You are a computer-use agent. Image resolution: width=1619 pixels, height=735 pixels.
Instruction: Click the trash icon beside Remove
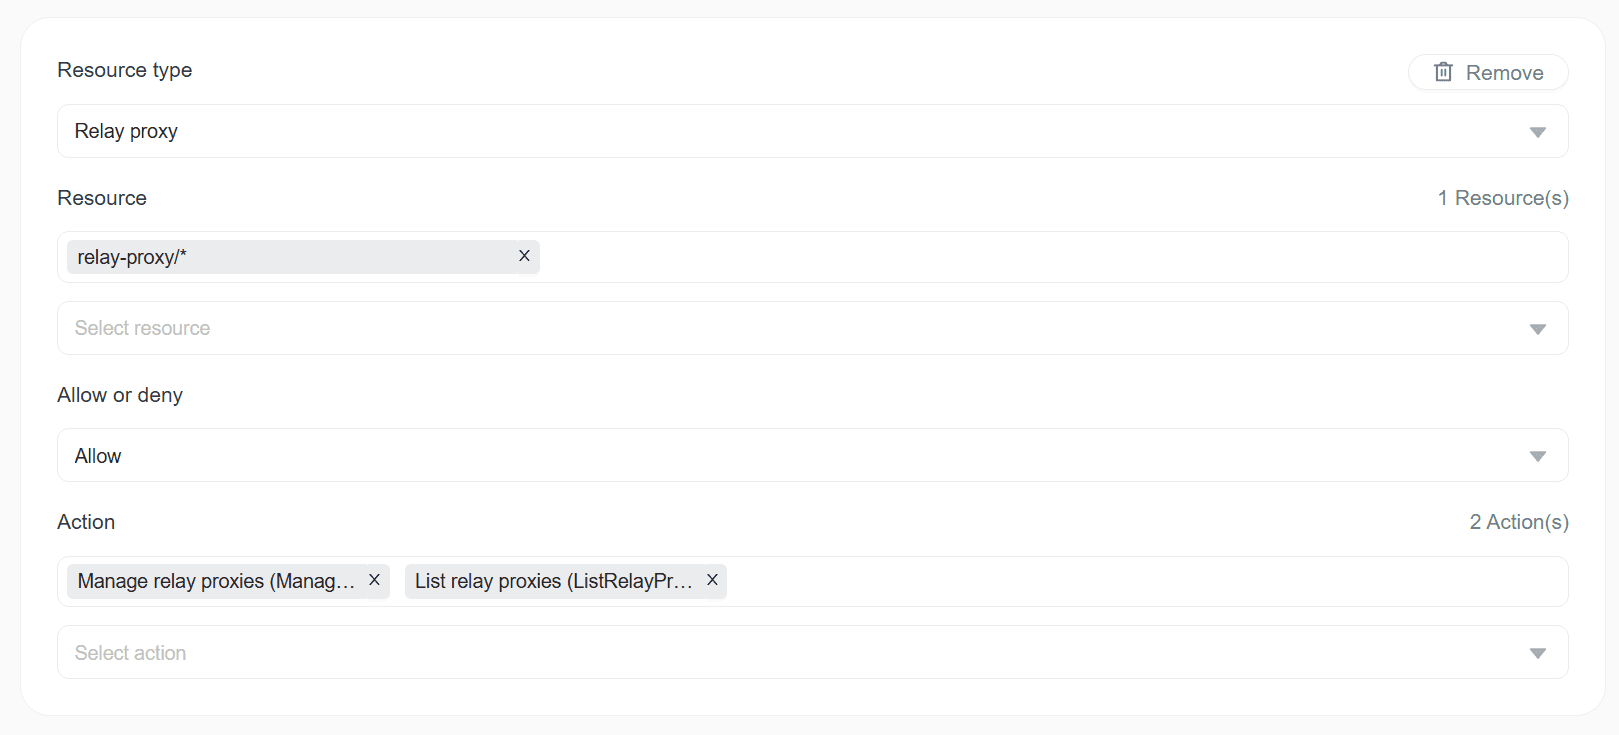1443,72
